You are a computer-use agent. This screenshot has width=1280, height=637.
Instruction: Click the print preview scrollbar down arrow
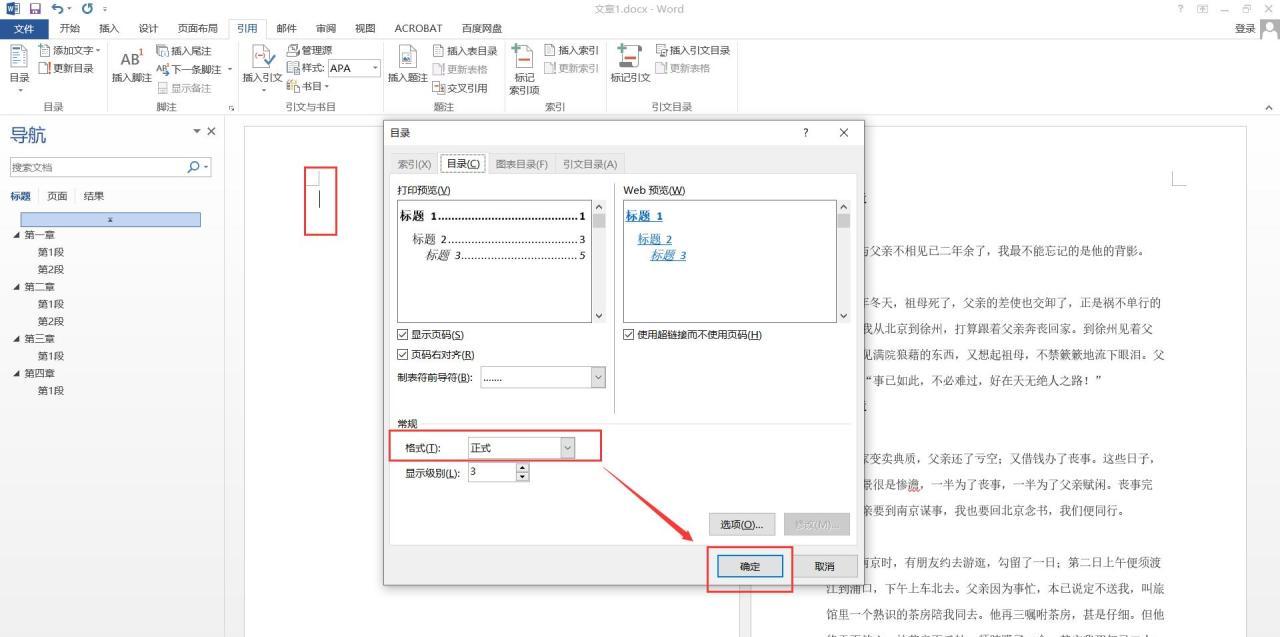(599, 315)
